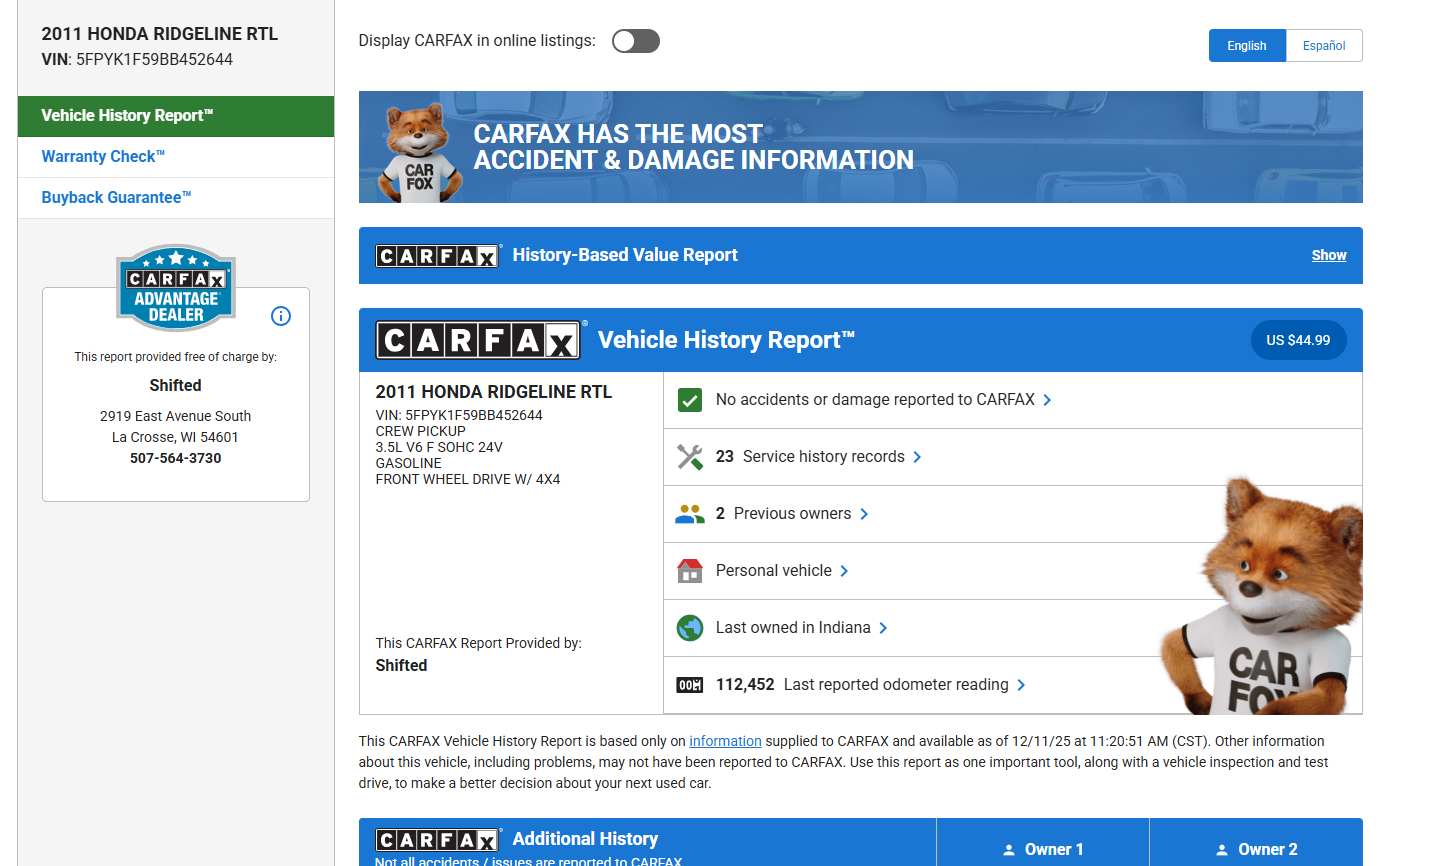Switch report language to Español
1443x866 pixels.
pyautogui.click(x=1323, y=46)
